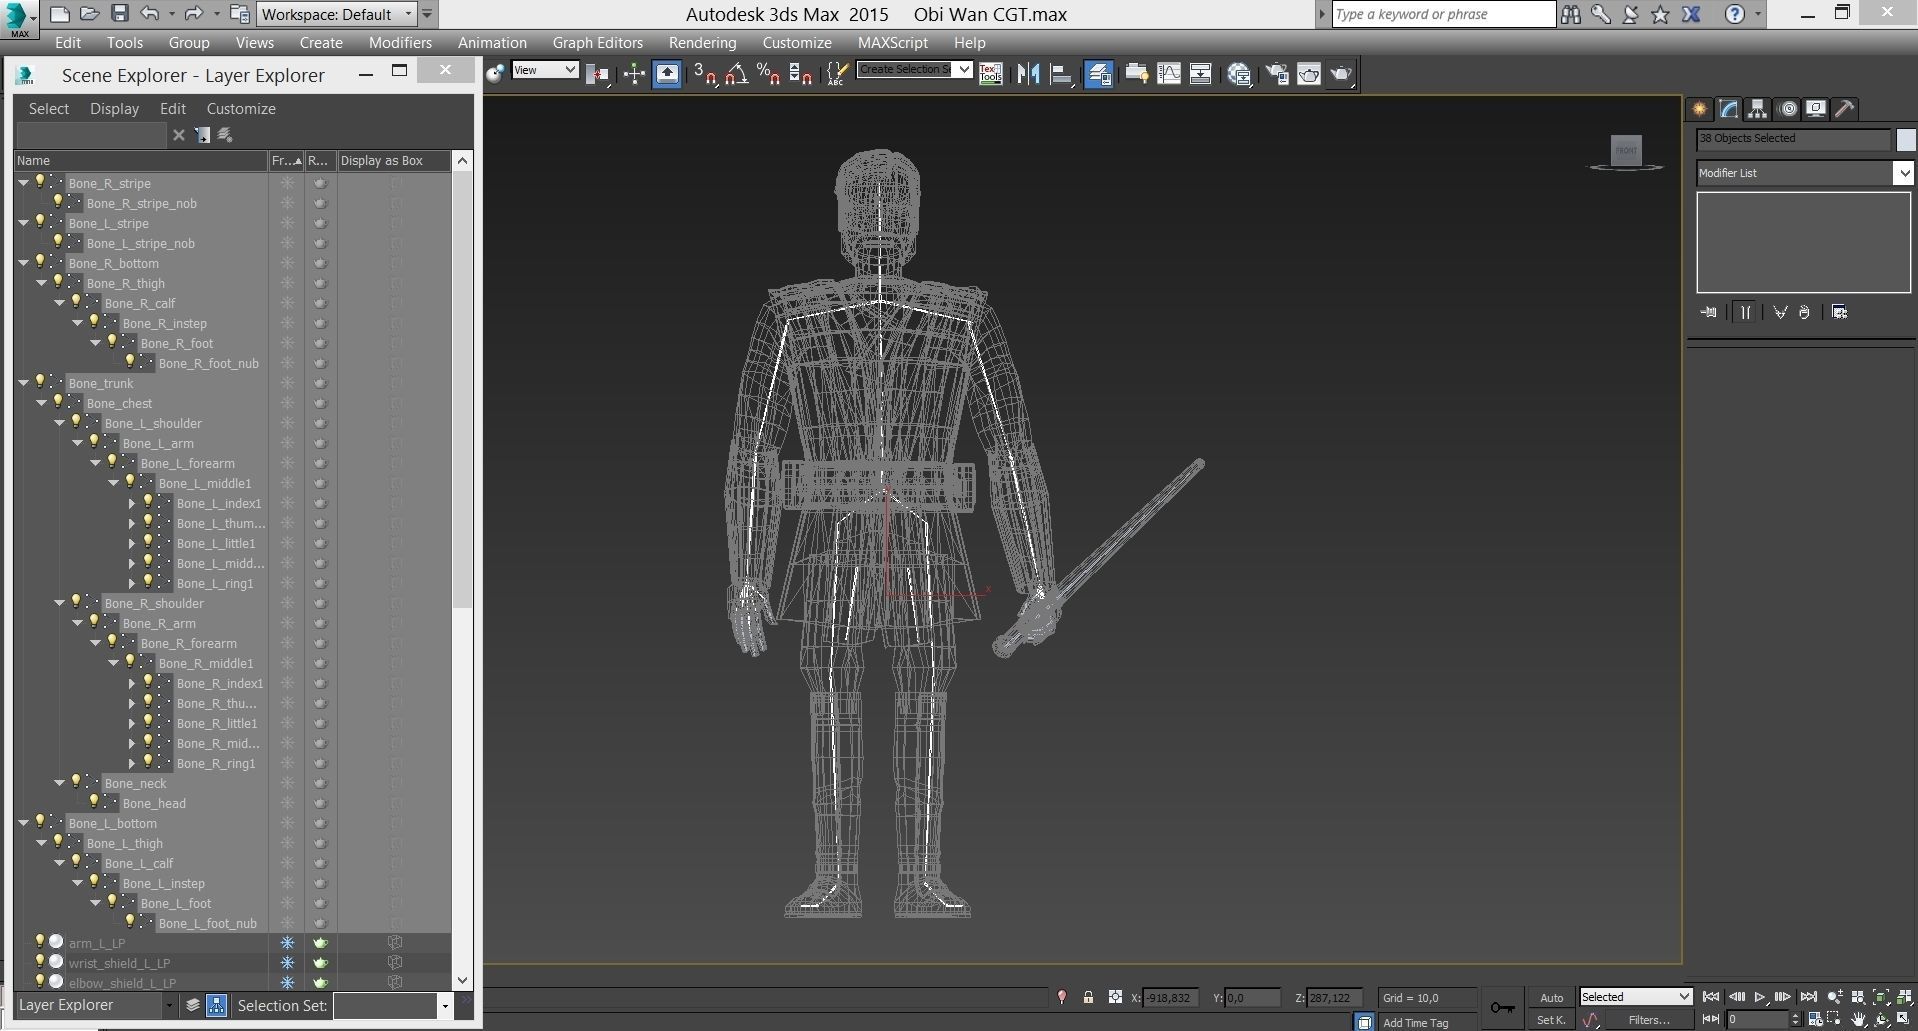Open Render Setup teapot icon
The height and width of the screenshot is (1031, 1918).
point(1277,74)
